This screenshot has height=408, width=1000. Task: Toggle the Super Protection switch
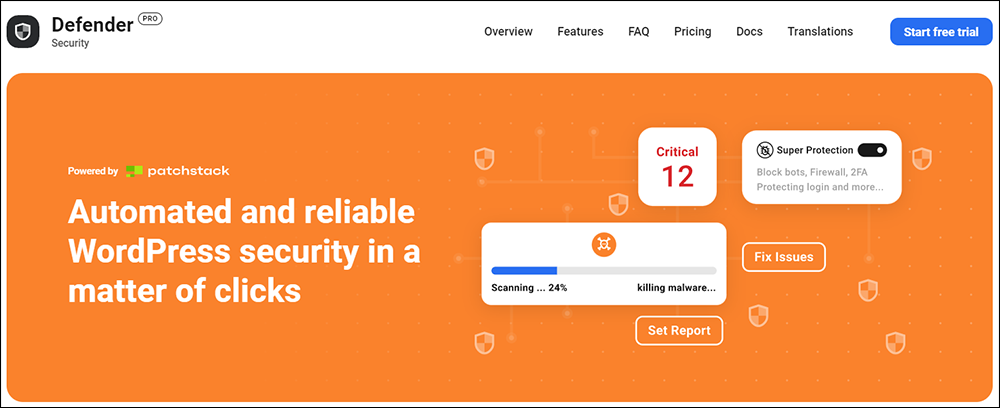click(872, 150)
